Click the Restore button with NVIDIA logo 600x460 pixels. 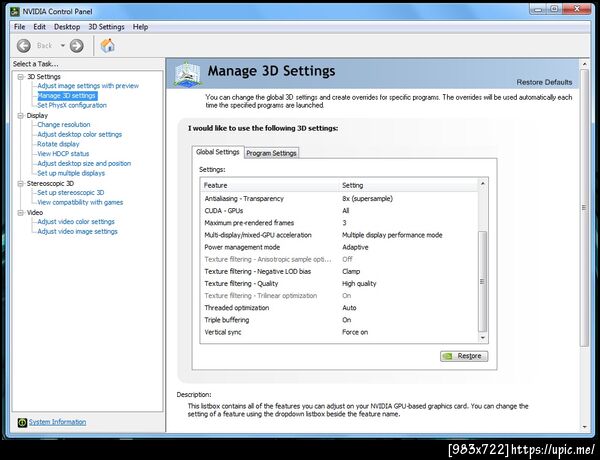point(464,356)
